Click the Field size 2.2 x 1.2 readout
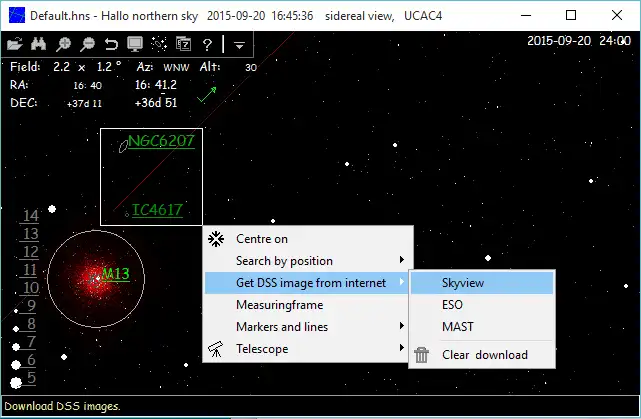Screen dimensions: 641x419 click(65, 67)
